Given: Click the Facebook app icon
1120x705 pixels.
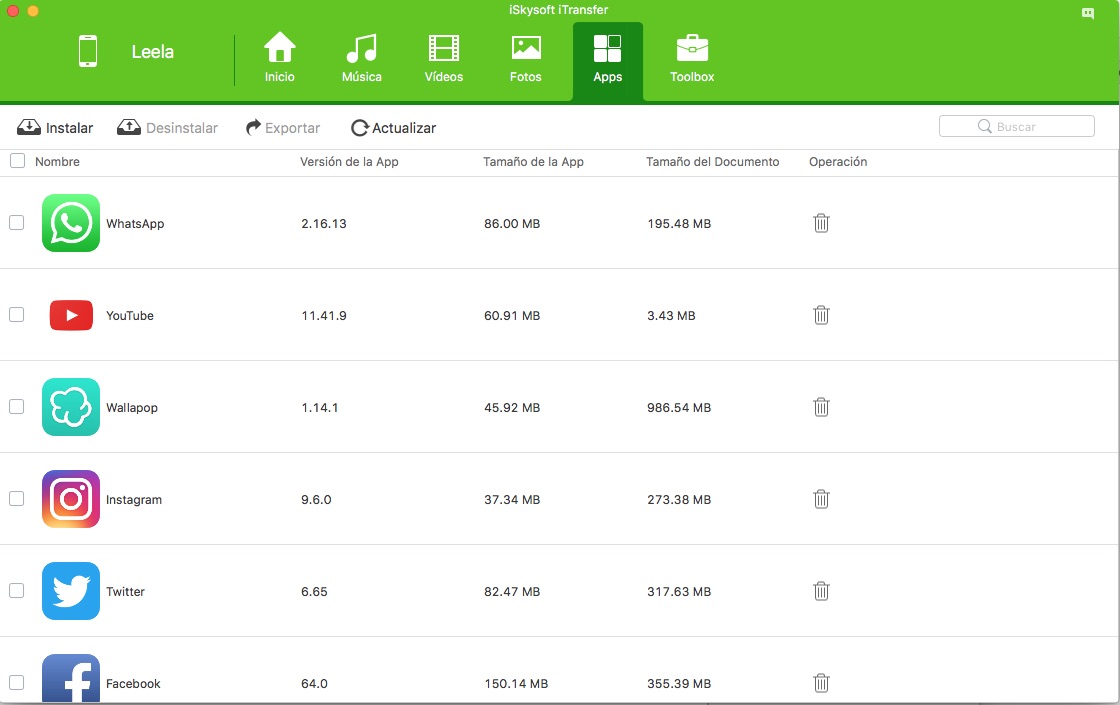Looking at the screenshot, I should tap(71, 679).
